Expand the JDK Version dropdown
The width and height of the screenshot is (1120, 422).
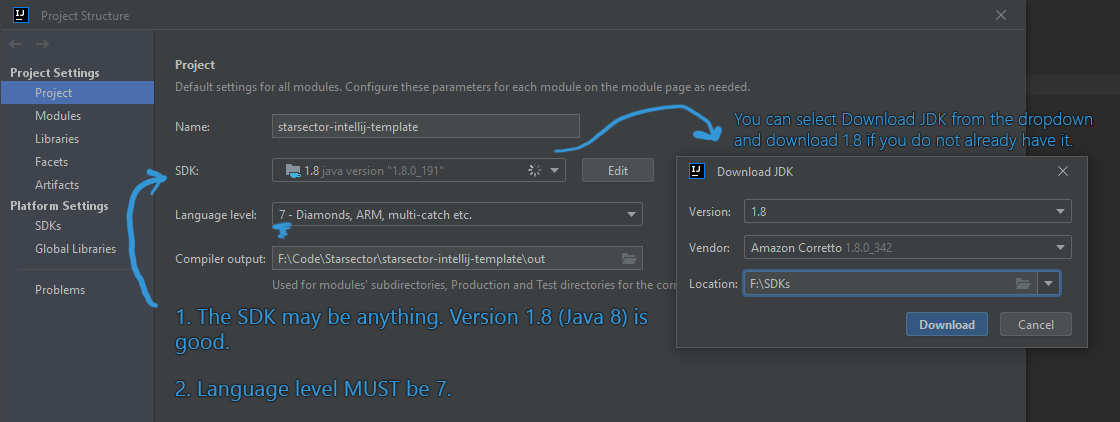(1059, 212)
